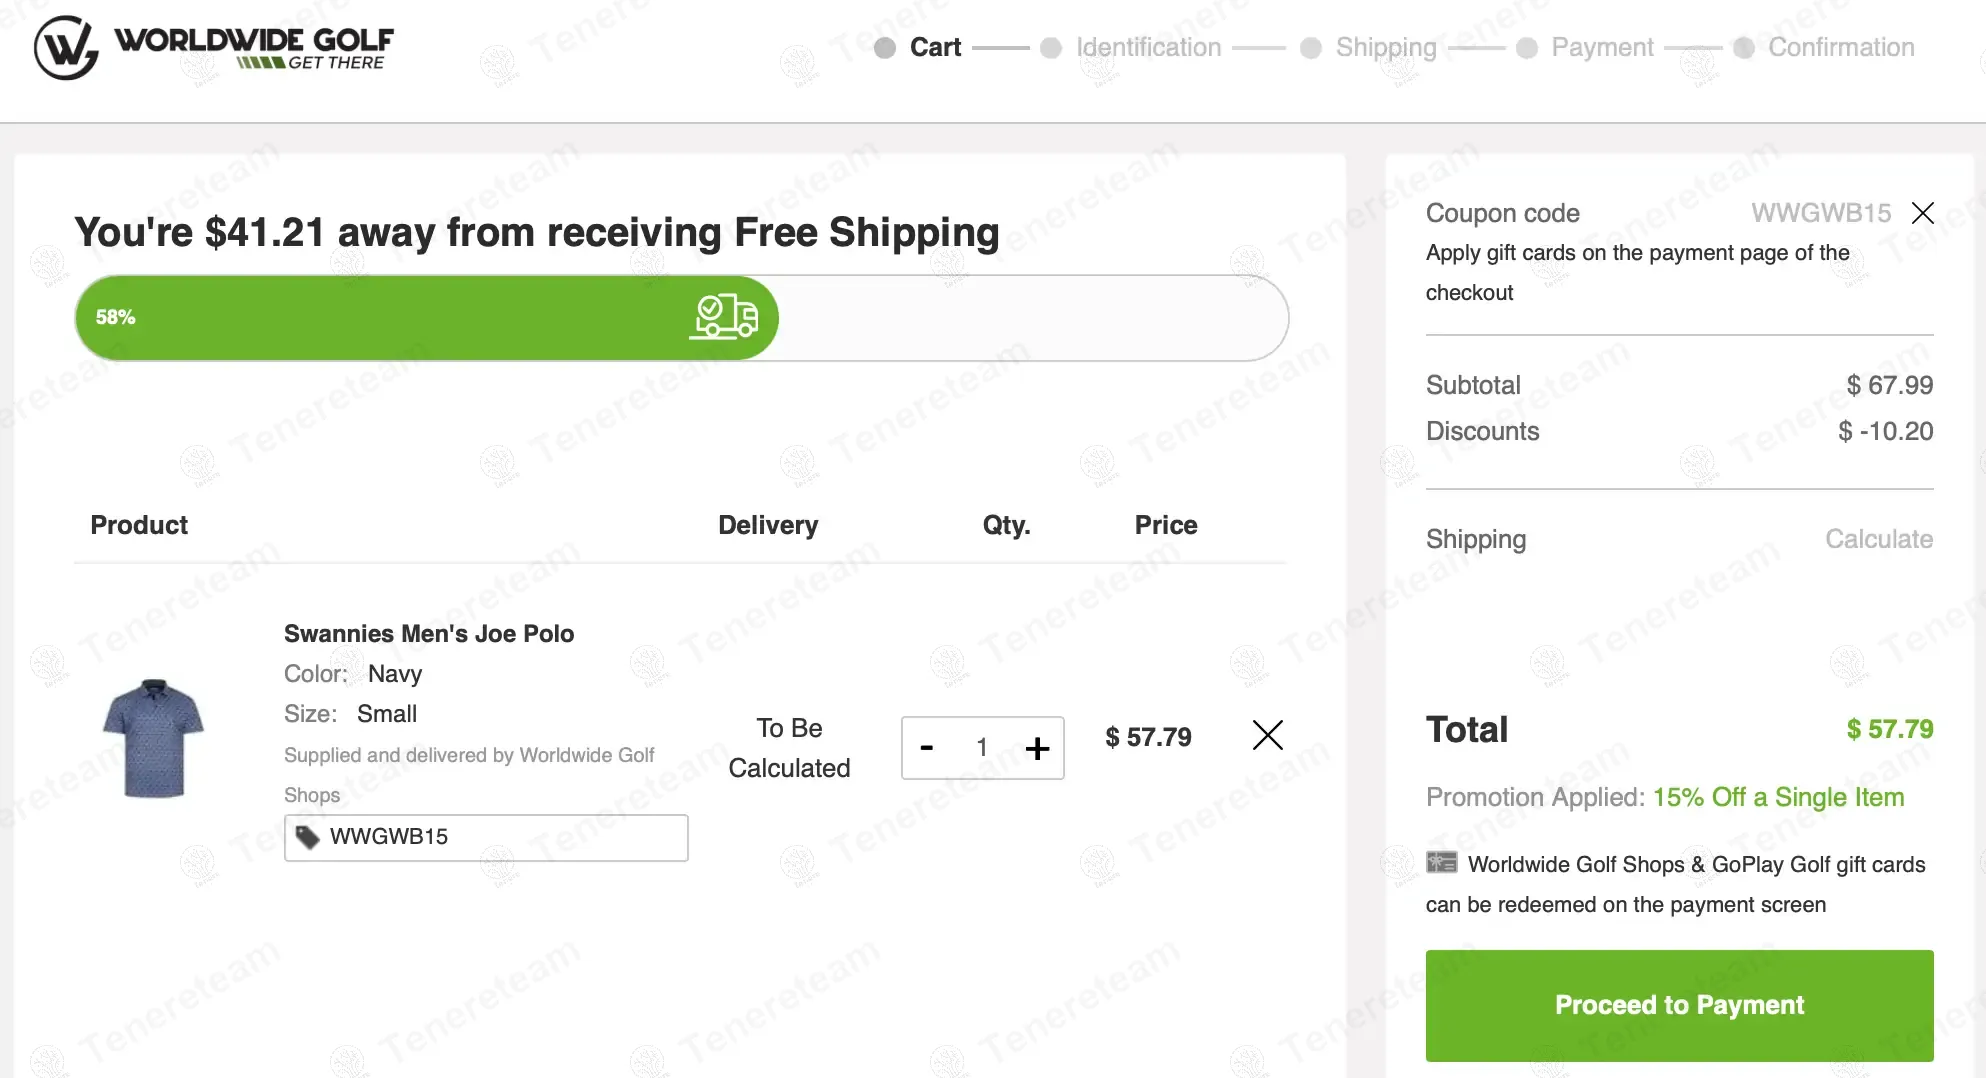
Task: Increase polo quantity with plus button
Action: pos(1037,748)
